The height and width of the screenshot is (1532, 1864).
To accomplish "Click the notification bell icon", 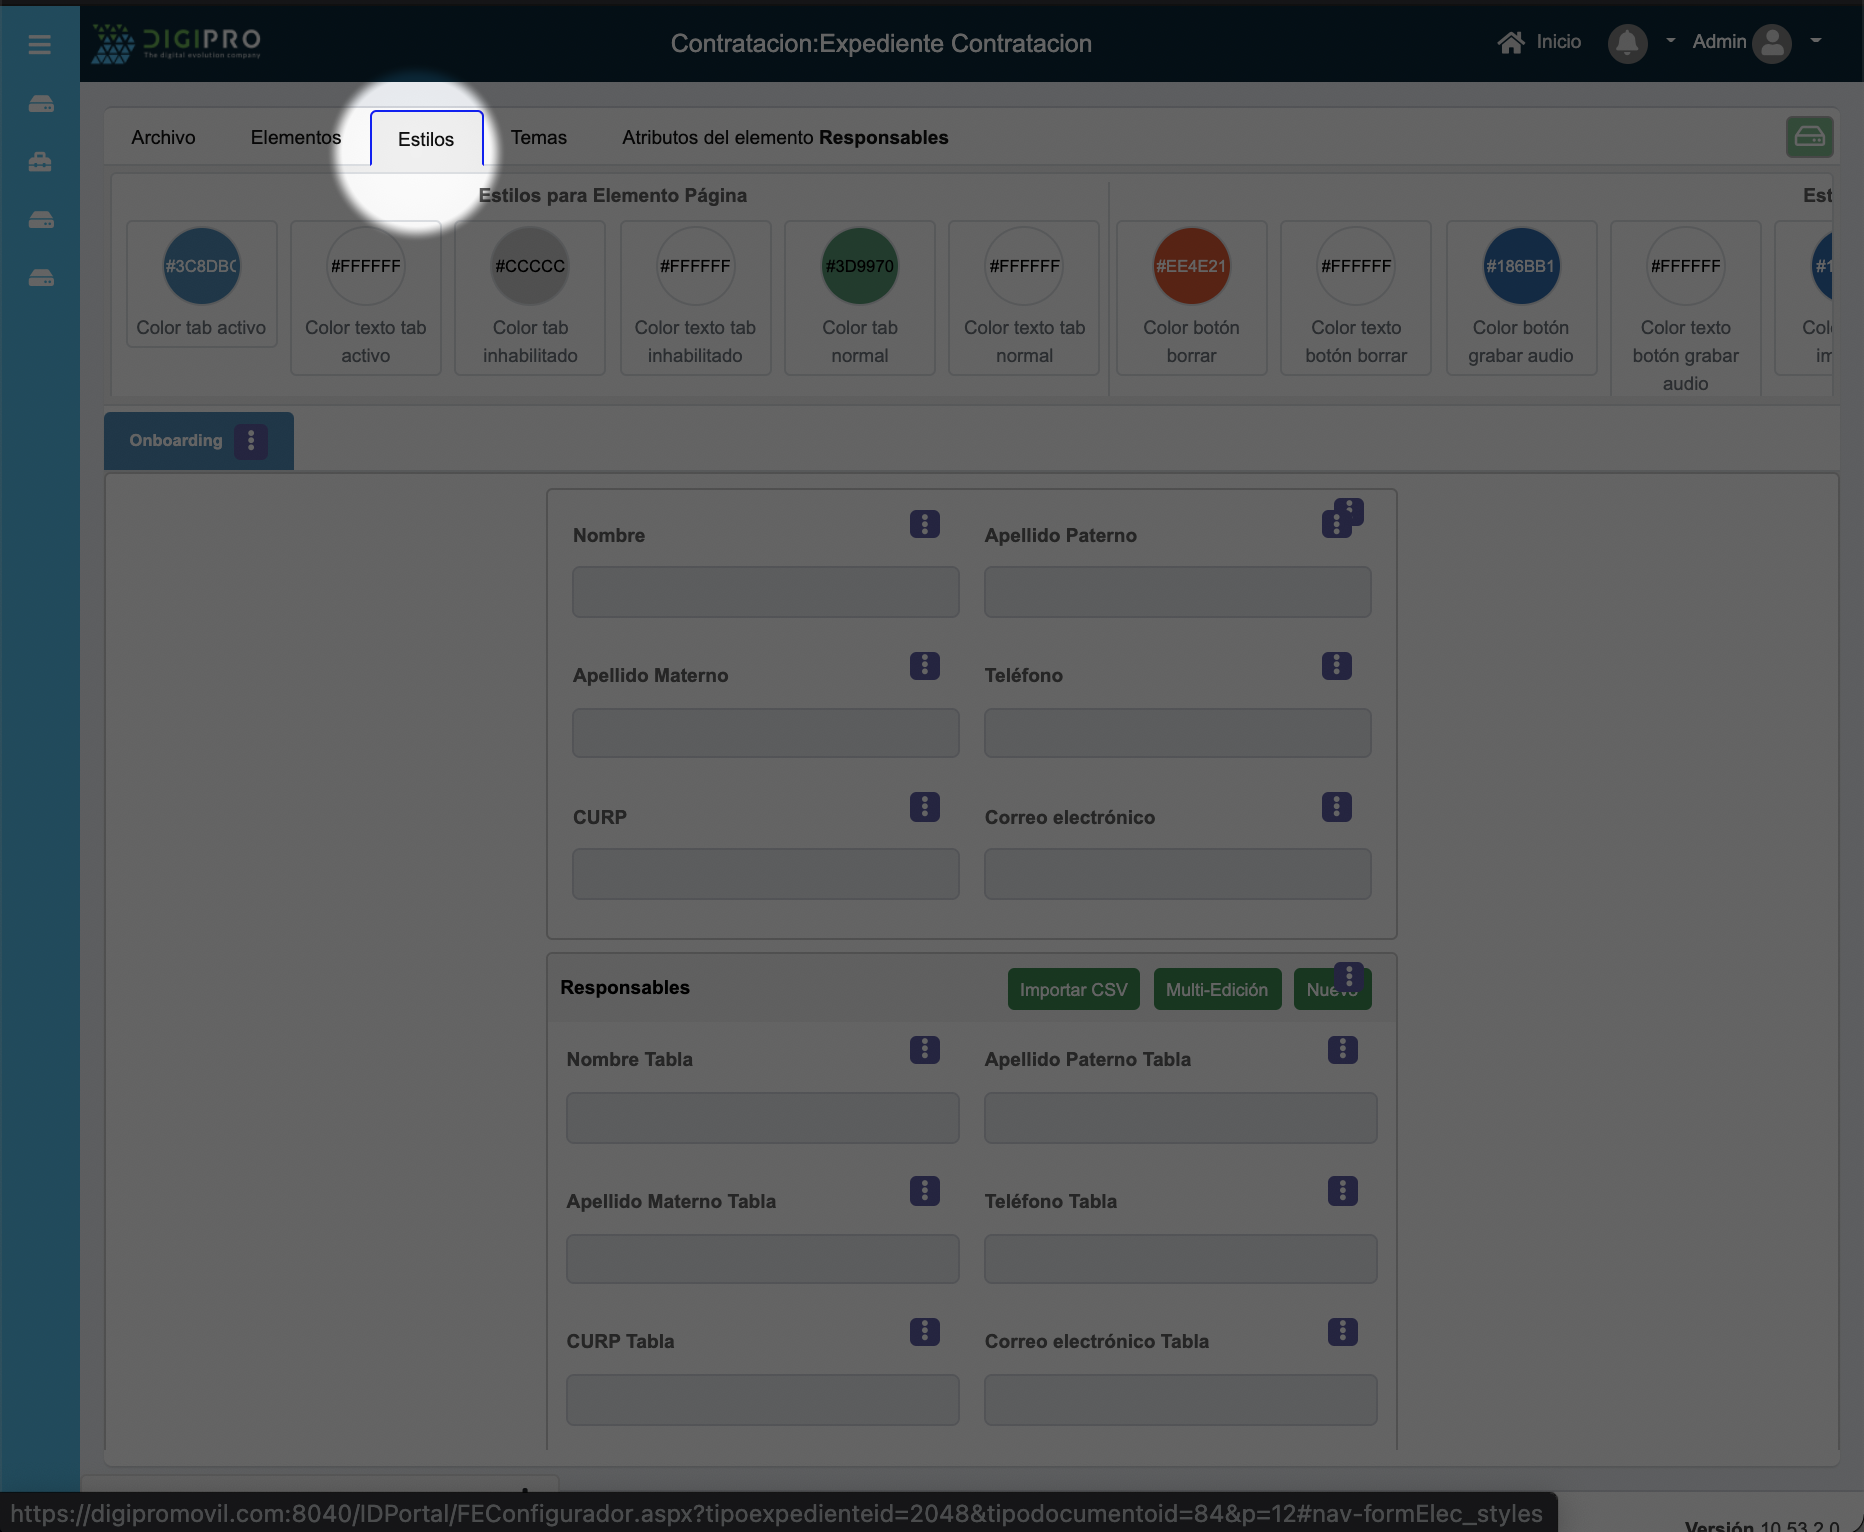I will pyautogui.click(x=1627, y=43).
